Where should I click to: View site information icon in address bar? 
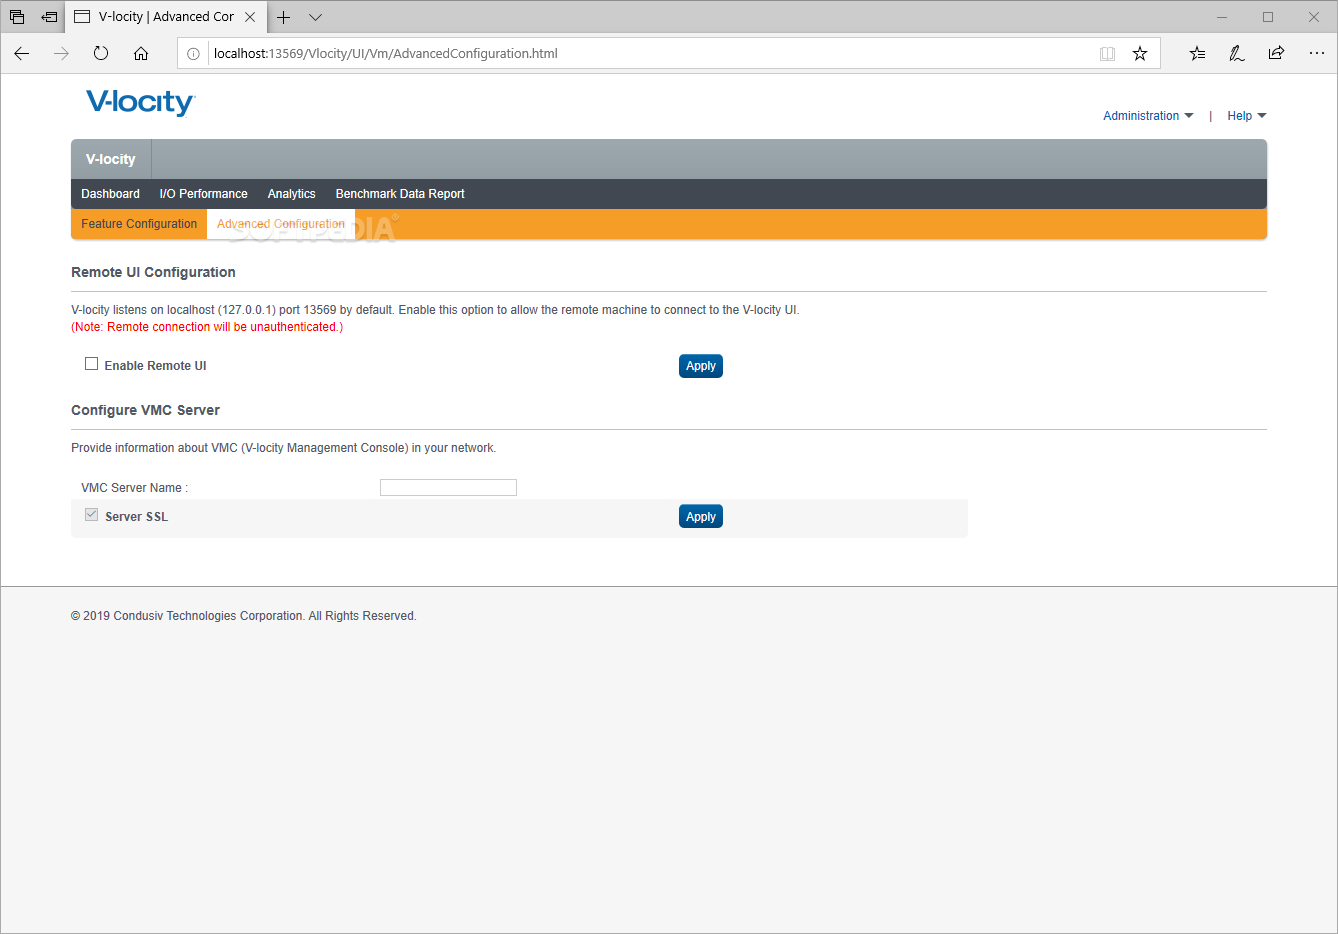(x=194, y=54)
